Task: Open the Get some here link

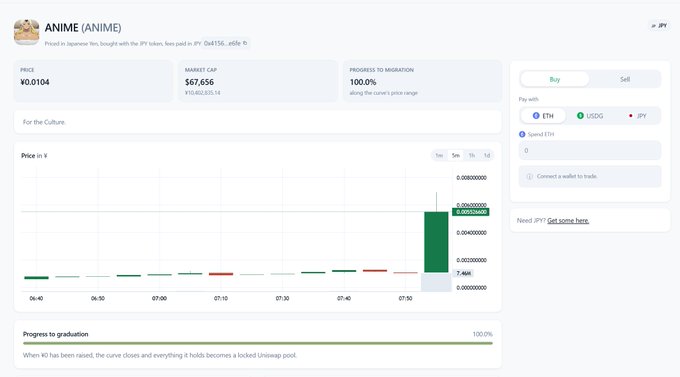Action: coord(568,220)
